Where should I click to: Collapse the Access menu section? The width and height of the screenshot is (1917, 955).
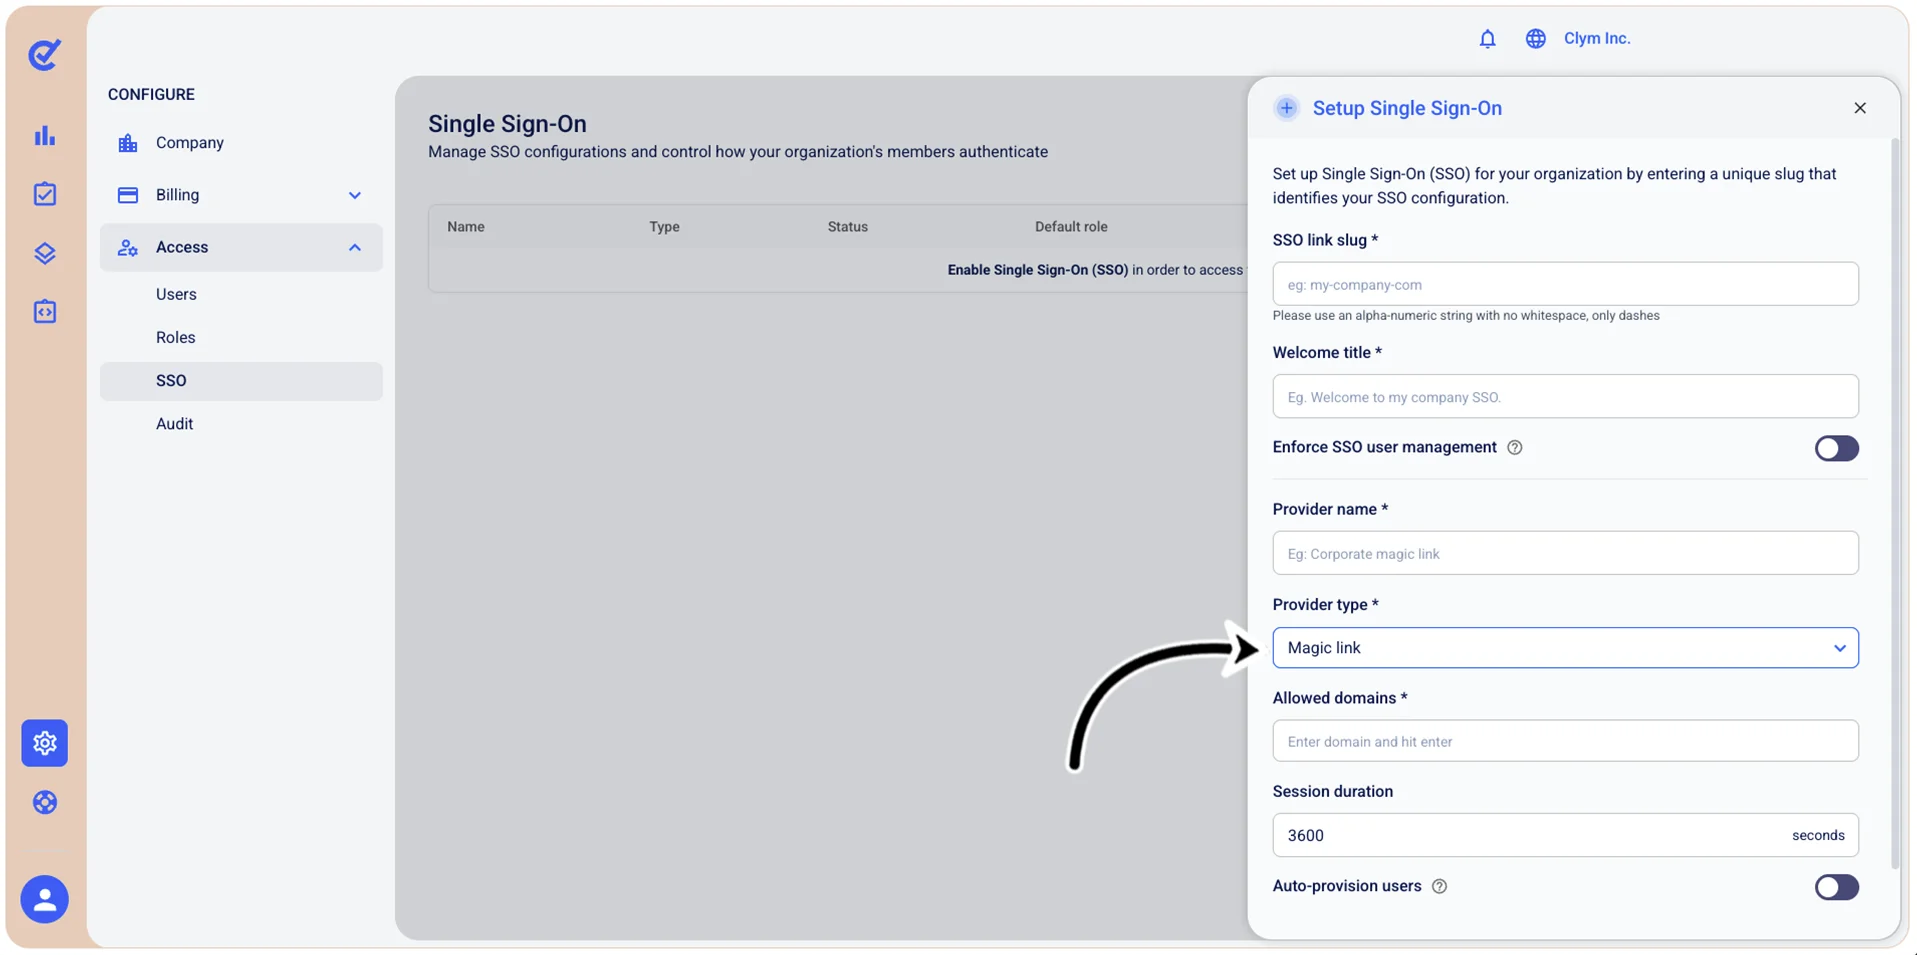coord(241,247)
